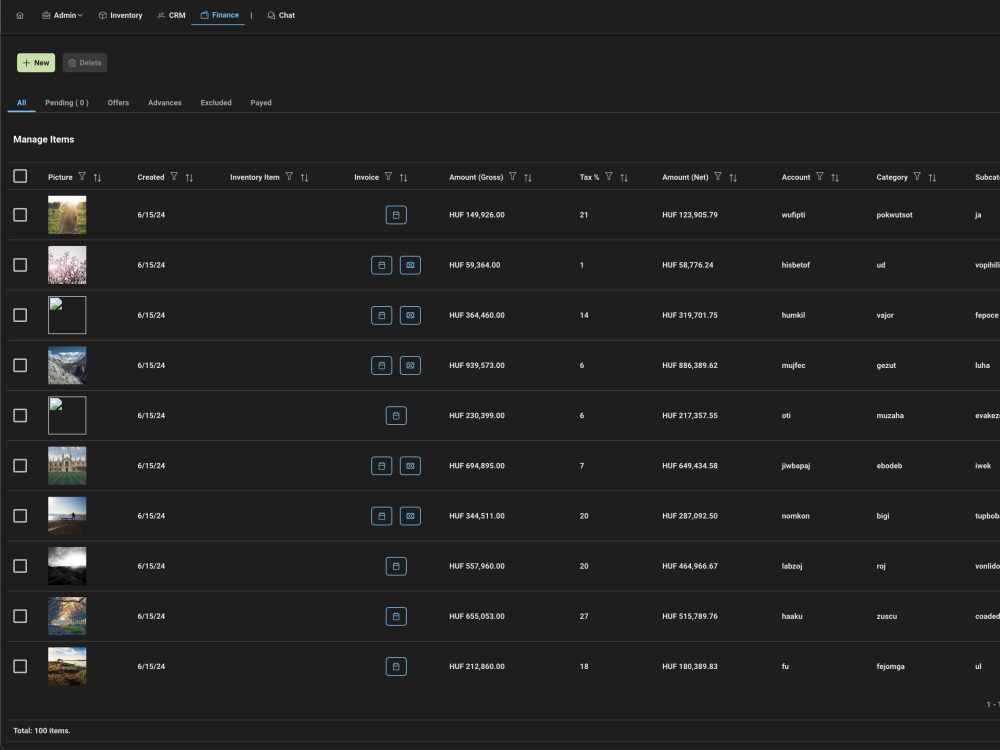Tick the checkbox for the oti row

(20, 415)
